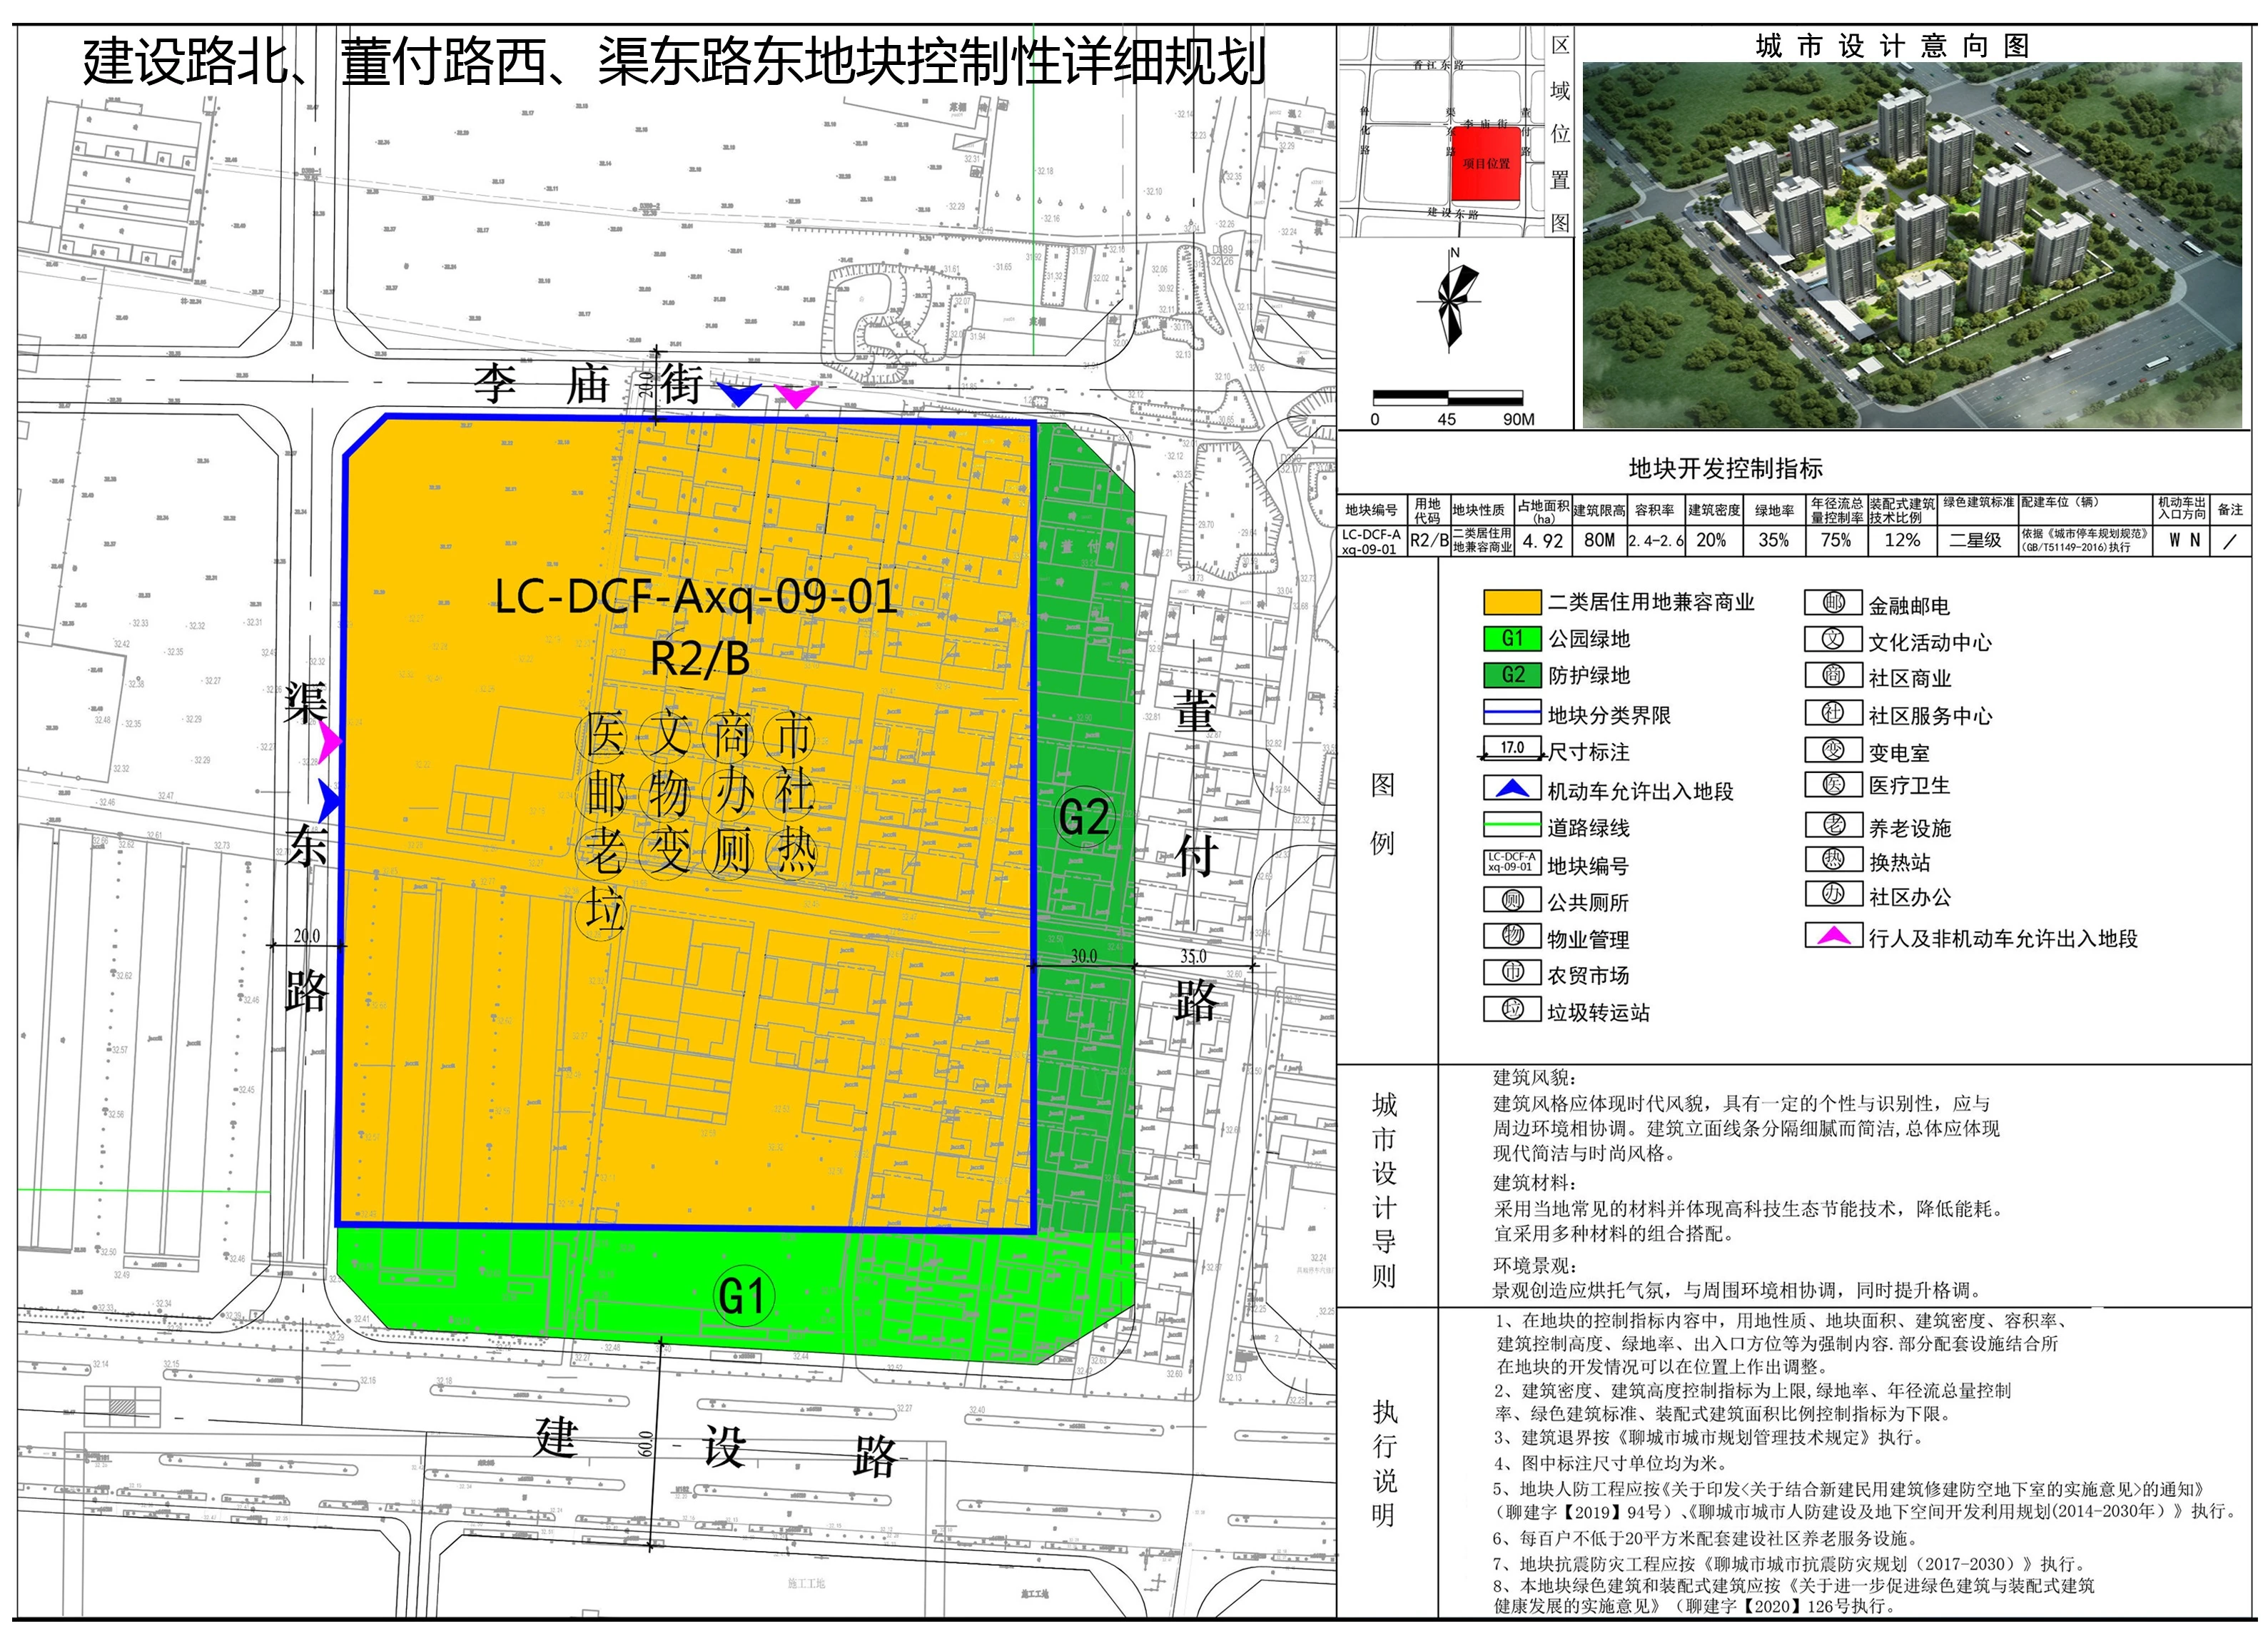Click the 农贸市场 legend icon
This screenshot has height=1641, width=2268.
tap(1512, 973)
